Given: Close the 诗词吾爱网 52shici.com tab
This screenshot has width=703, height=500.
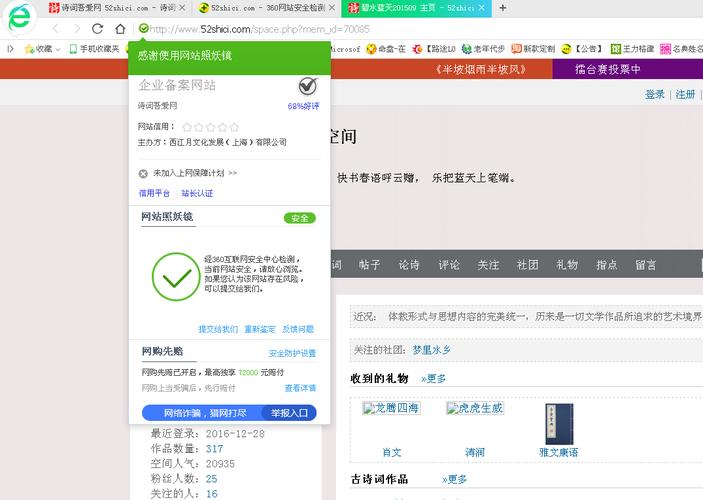Looking at the screenshot, I should [x=182, y=8].
